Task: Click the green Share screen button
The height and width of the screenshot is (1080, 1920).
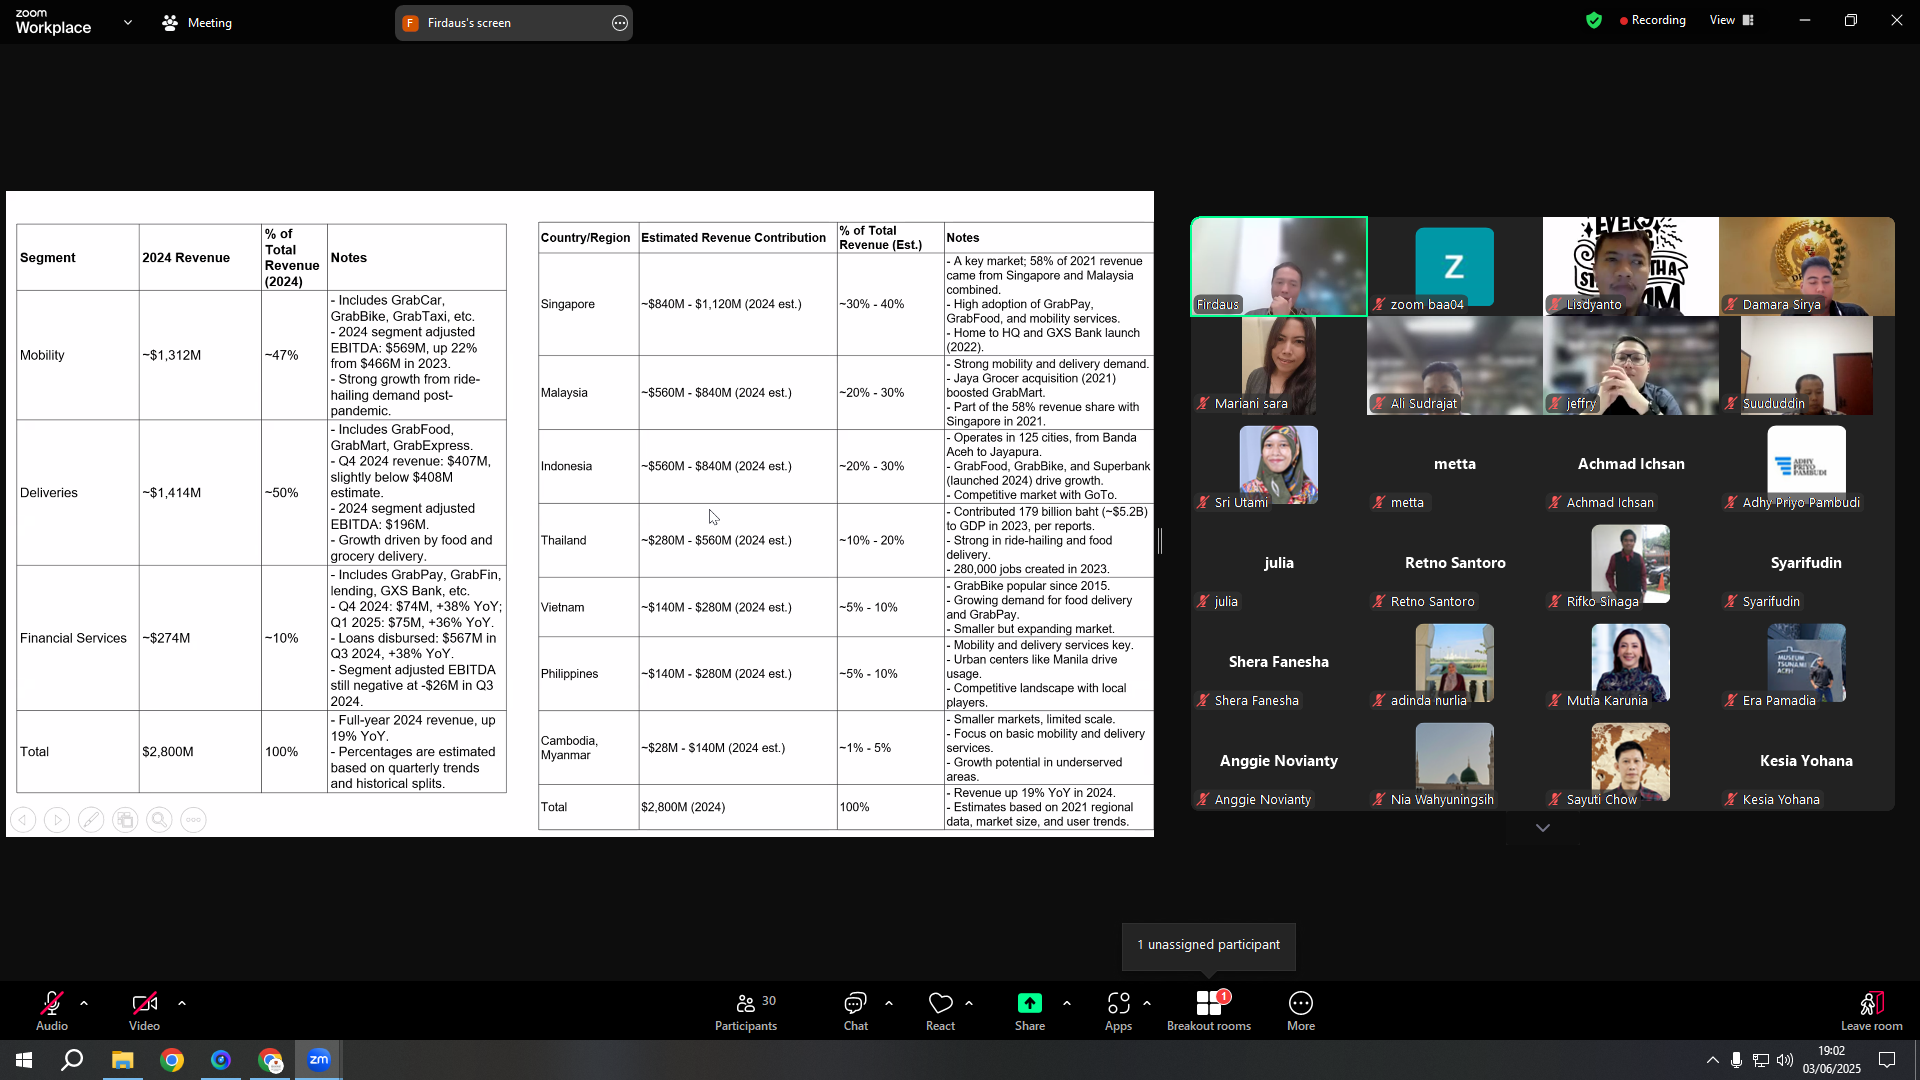Action: (x=1030, y=1011)
